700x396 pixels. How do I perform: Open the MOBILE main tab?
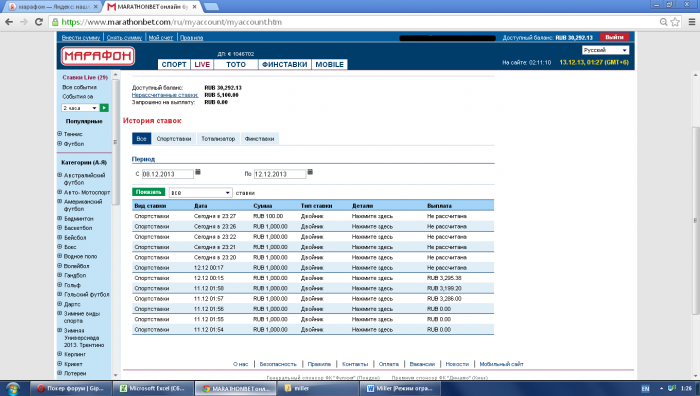[x=329, y=64]
